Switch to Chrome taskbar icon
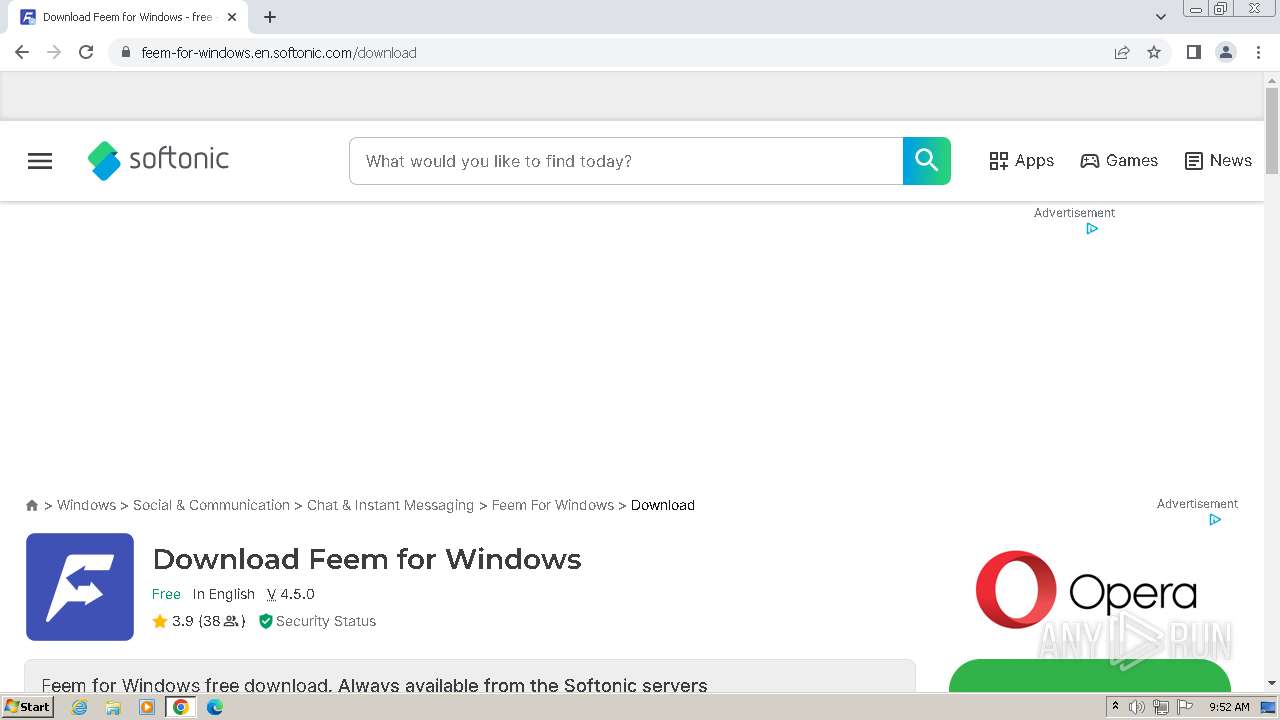 pos(181,707)
